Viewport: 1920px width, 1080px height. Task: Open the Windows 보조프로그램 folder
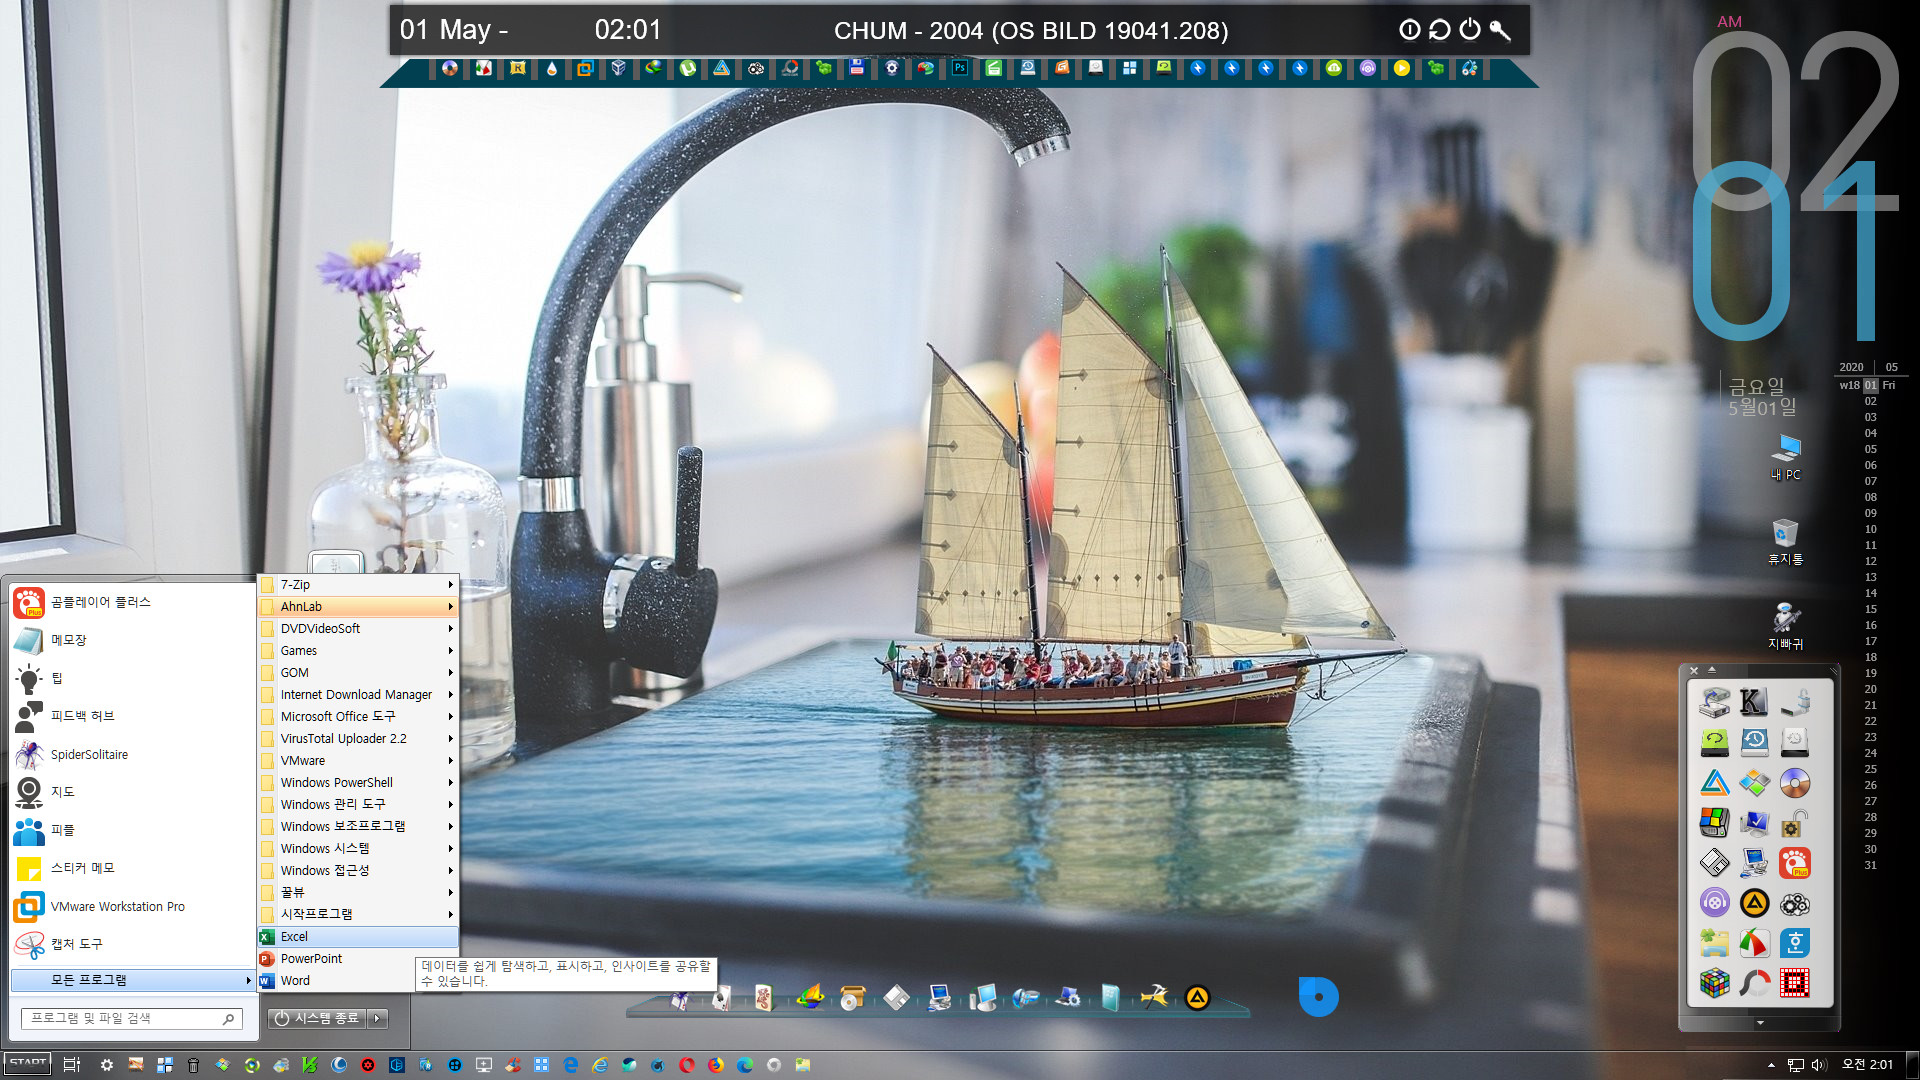[x=358, y=827]
